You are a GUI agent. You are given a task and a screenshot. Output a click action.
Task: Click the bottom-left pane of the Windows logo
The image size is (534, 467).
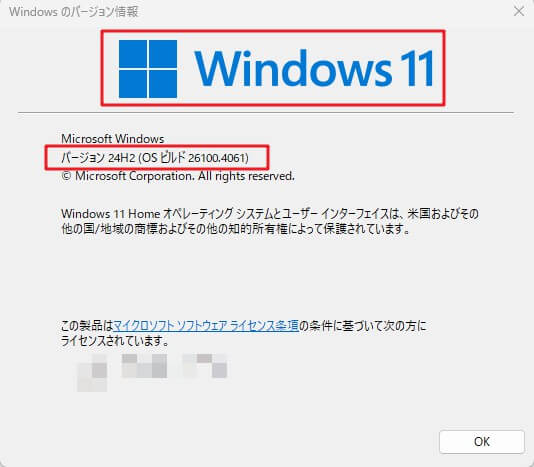pyautogui.click(x=133, y=84)
